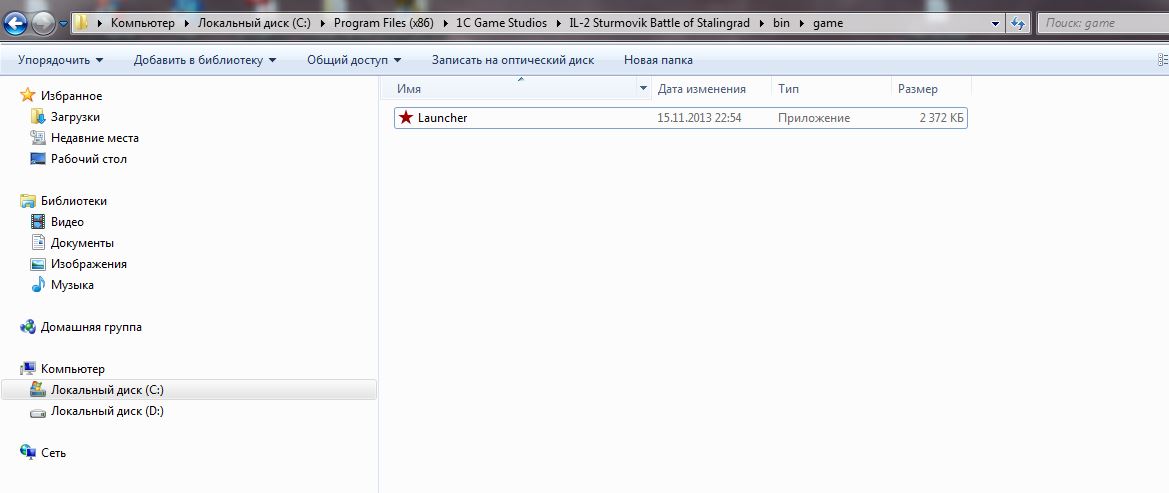
Task: Open Домашняя группа
Action: pyautogui.click(x=91, y=327)
